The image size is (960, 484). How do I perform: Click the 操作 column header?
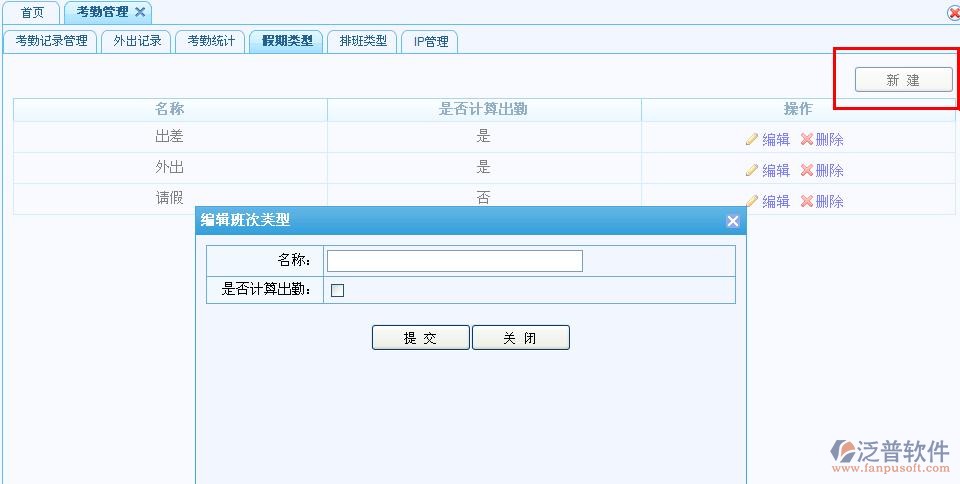click(x=798, y=110)
